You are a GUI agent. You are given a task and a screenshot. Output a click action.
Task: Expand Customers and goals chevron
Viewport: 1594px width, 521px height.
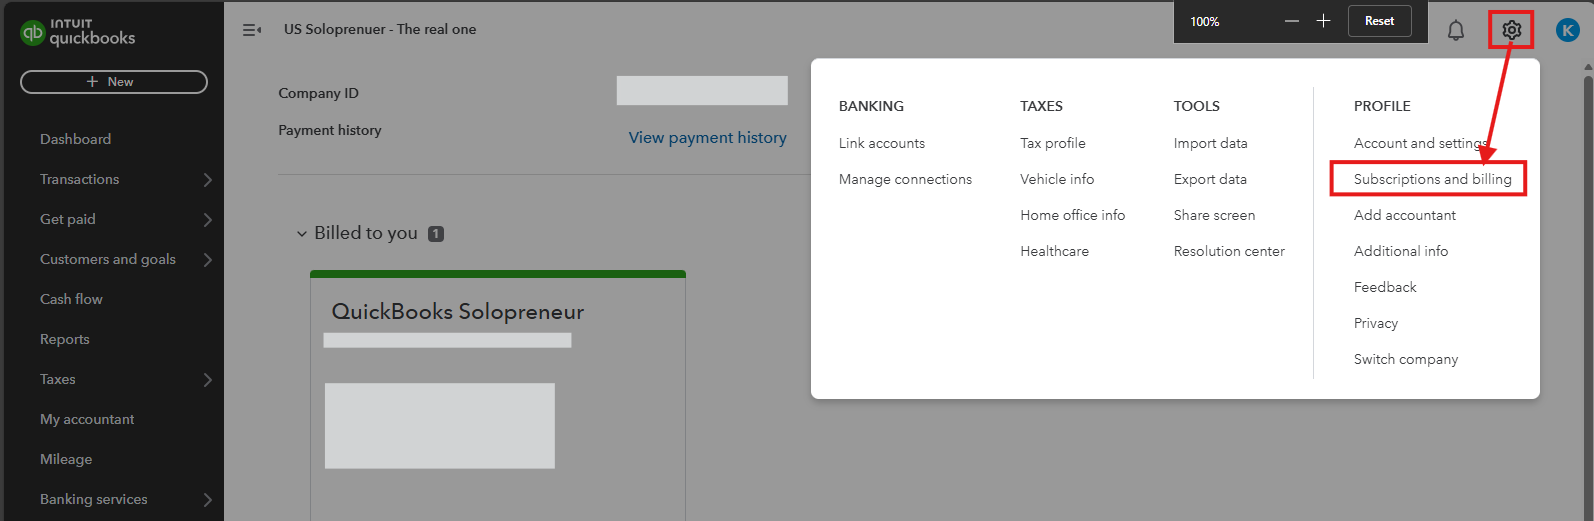[x=207, y=260]
